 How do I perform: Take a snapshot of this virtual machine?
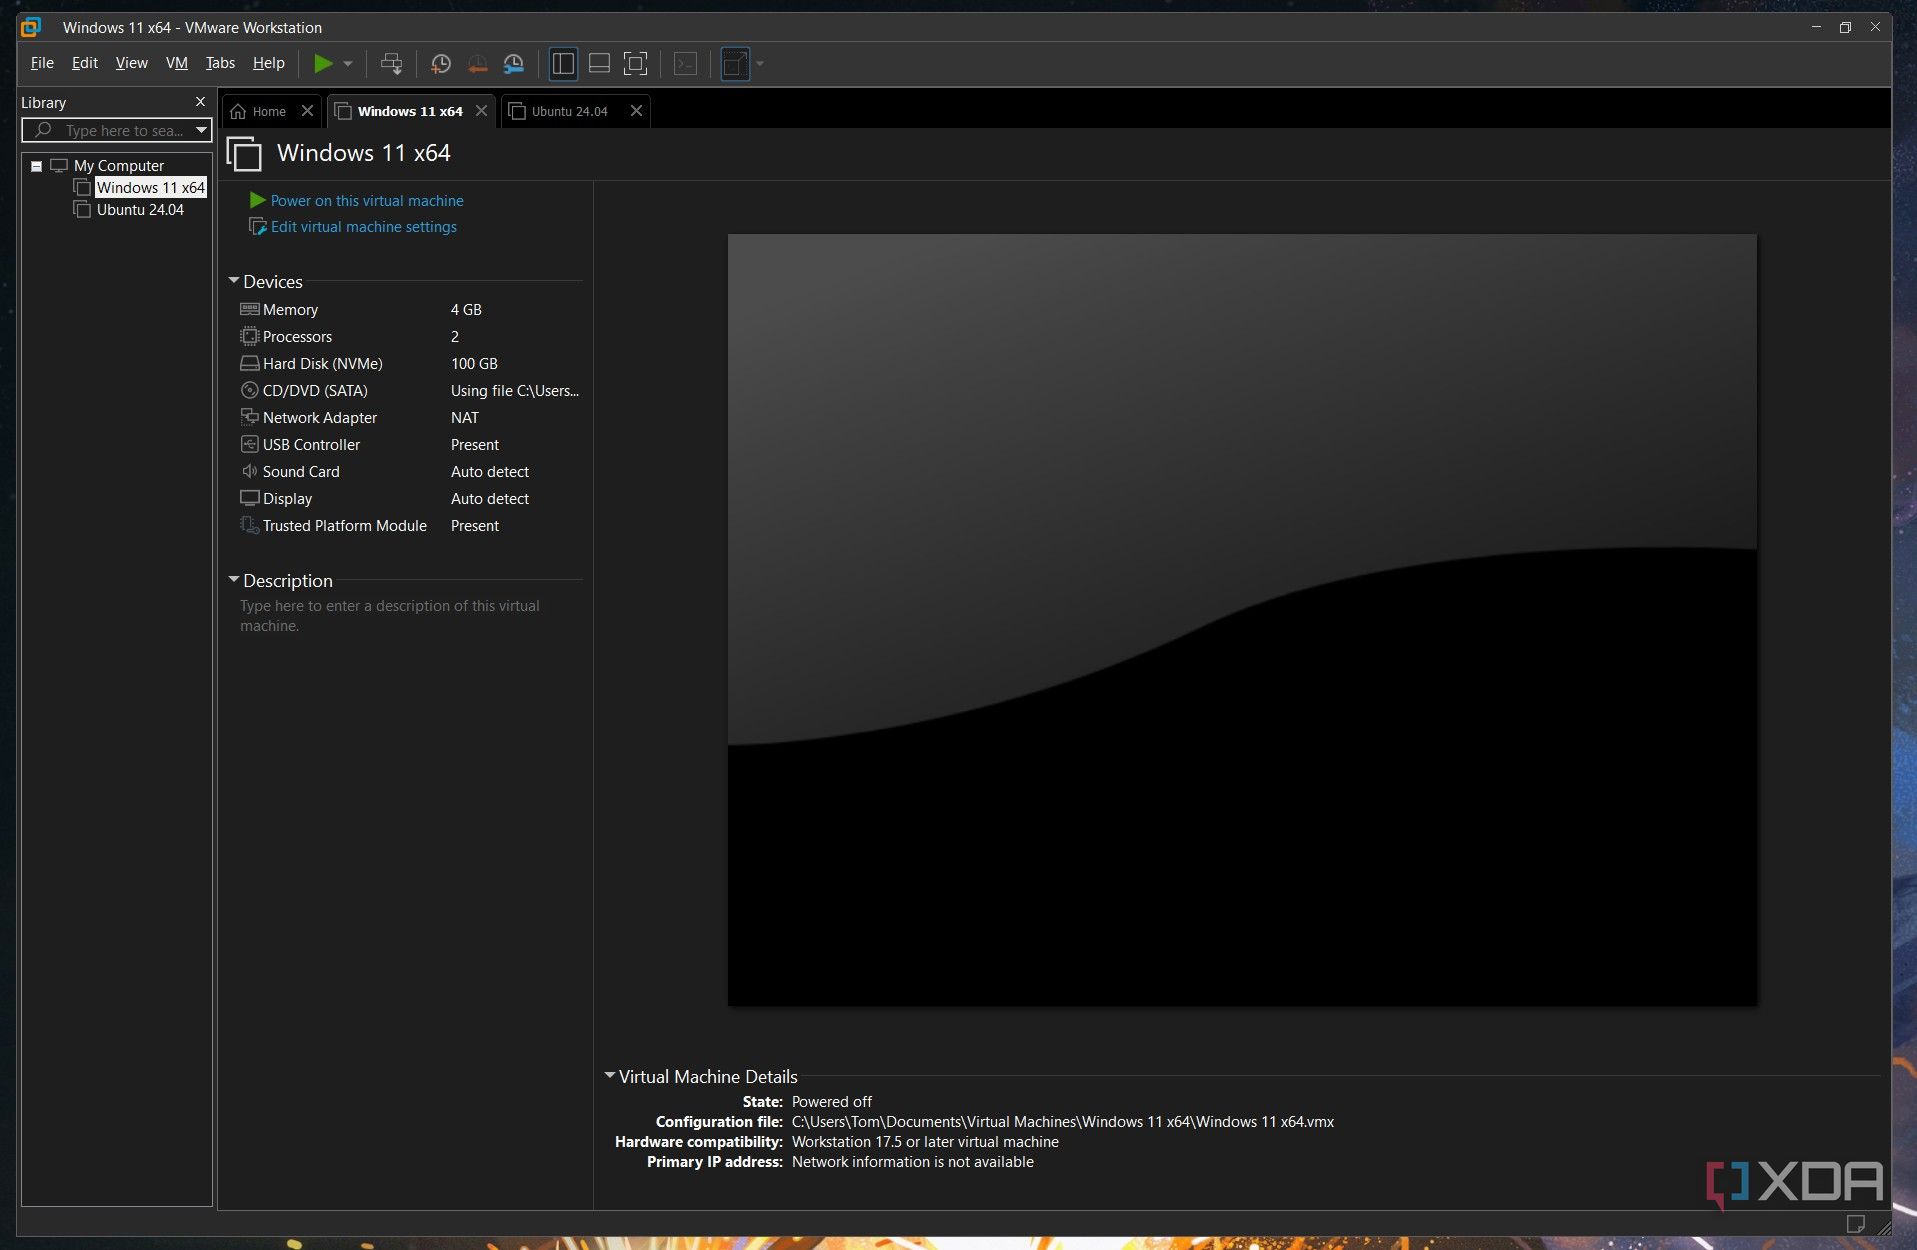pos(440,64)
